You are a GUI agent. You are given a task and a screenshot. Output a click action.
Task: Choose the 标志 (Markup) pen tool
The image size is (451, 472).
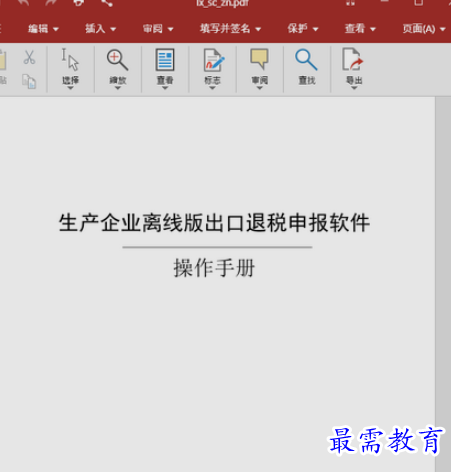(213, 69)
